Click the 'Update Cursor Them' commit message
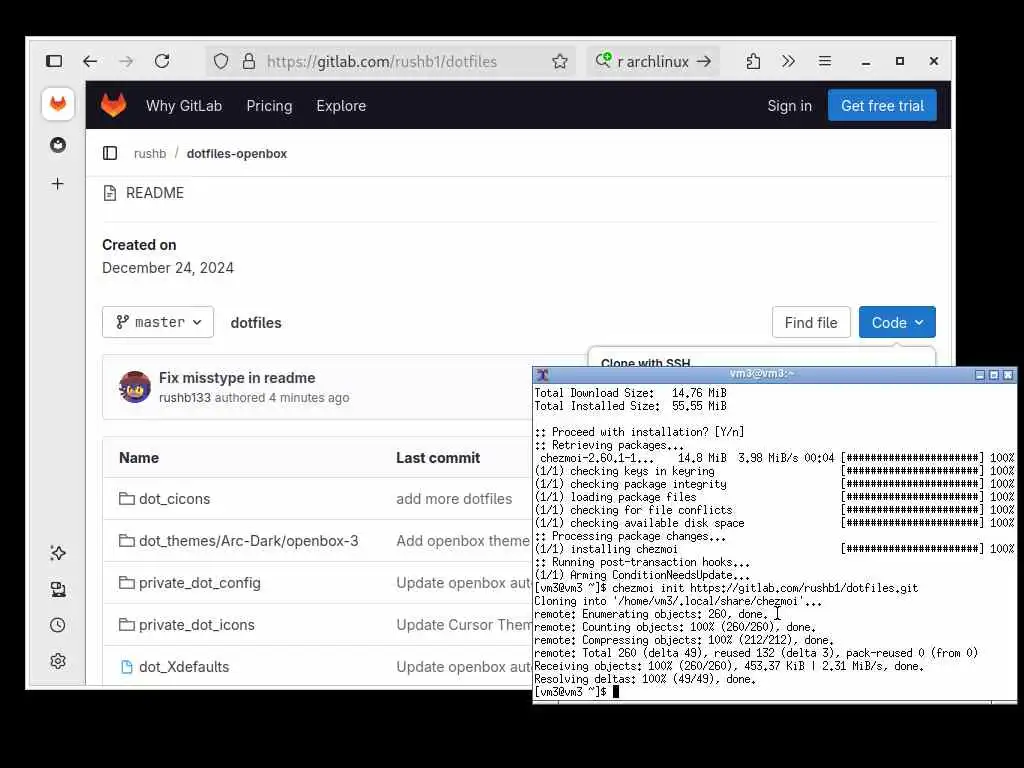1024x768 pixels. pos(464,625)
